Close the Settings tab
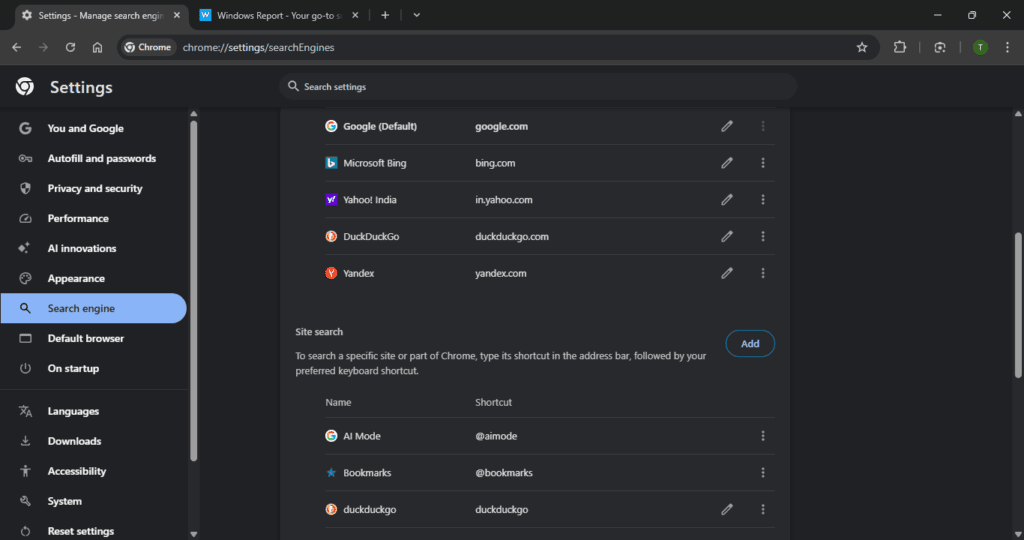This screenshot has height=540, width=1024. click(x=176, y=15)
